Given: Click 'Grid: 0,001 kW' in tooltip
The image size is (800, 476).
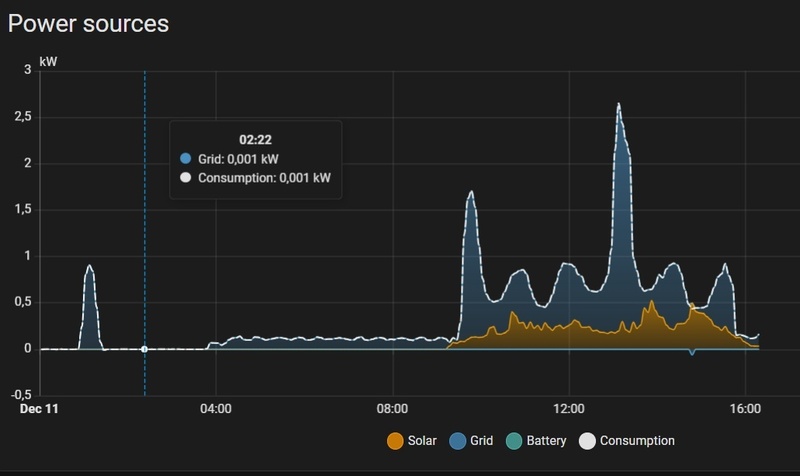Looking at the screenshot, I should tap(238, 159).
